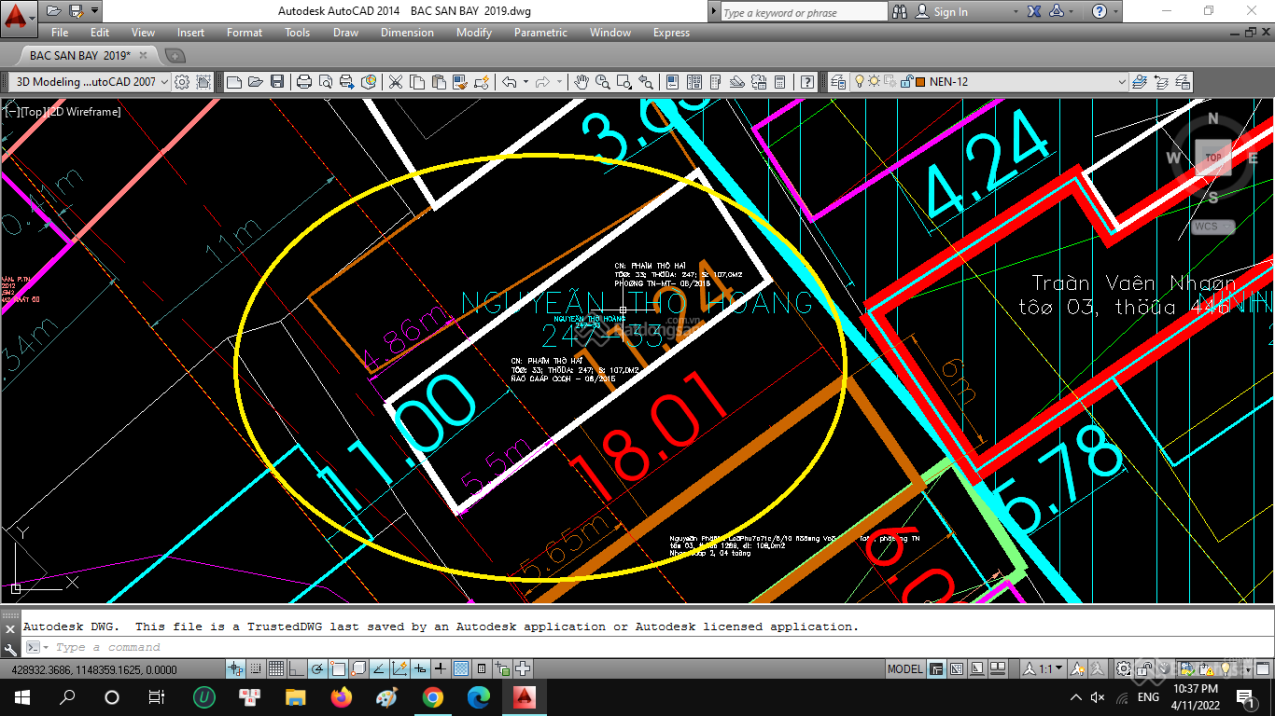Click the command line input field
Viewport: 1275px width, 716px height.
(x=400, y=647)
